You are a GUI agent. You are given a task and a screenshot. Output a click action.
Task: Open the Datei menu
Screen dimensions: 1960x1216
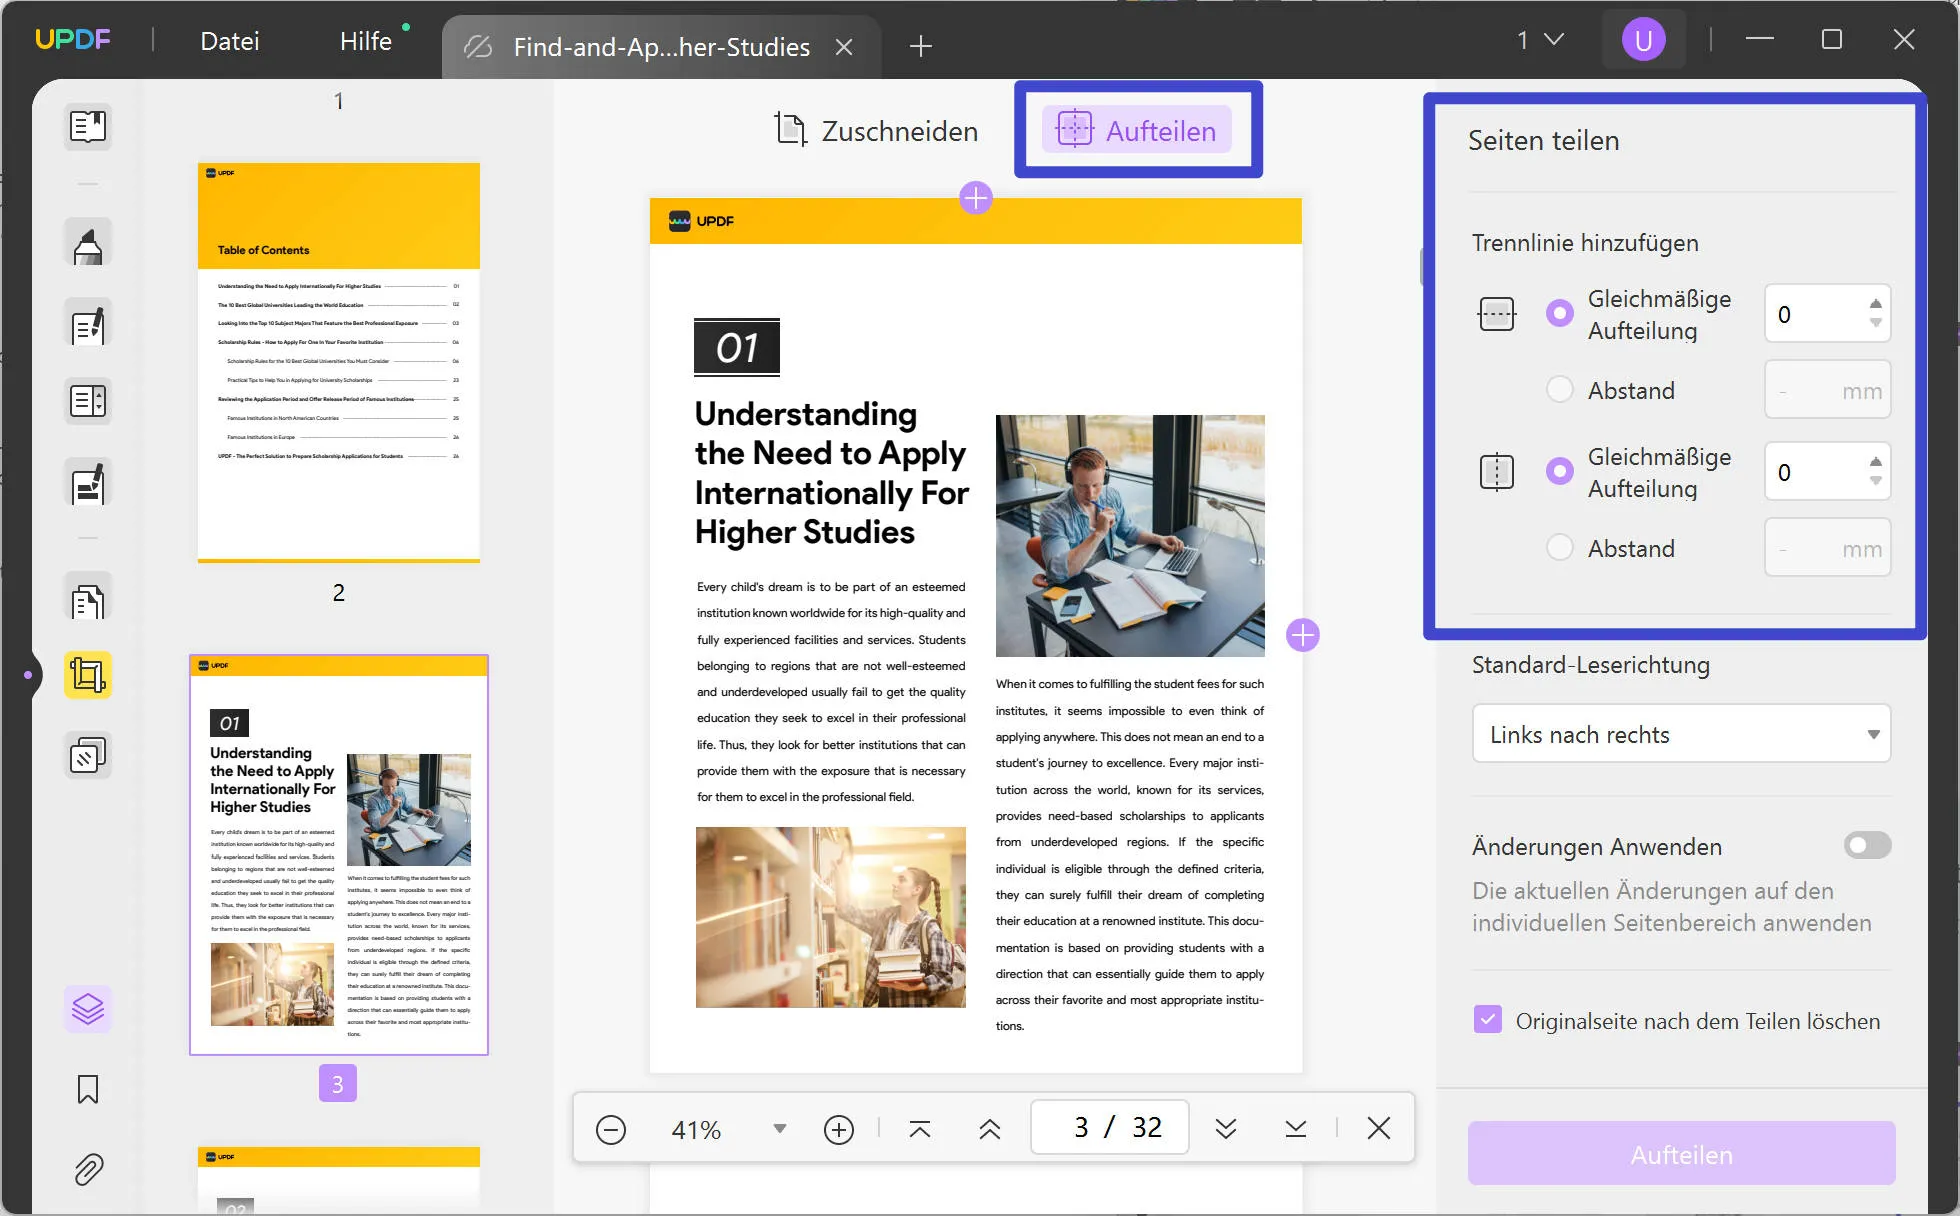(x=230, y=41)
